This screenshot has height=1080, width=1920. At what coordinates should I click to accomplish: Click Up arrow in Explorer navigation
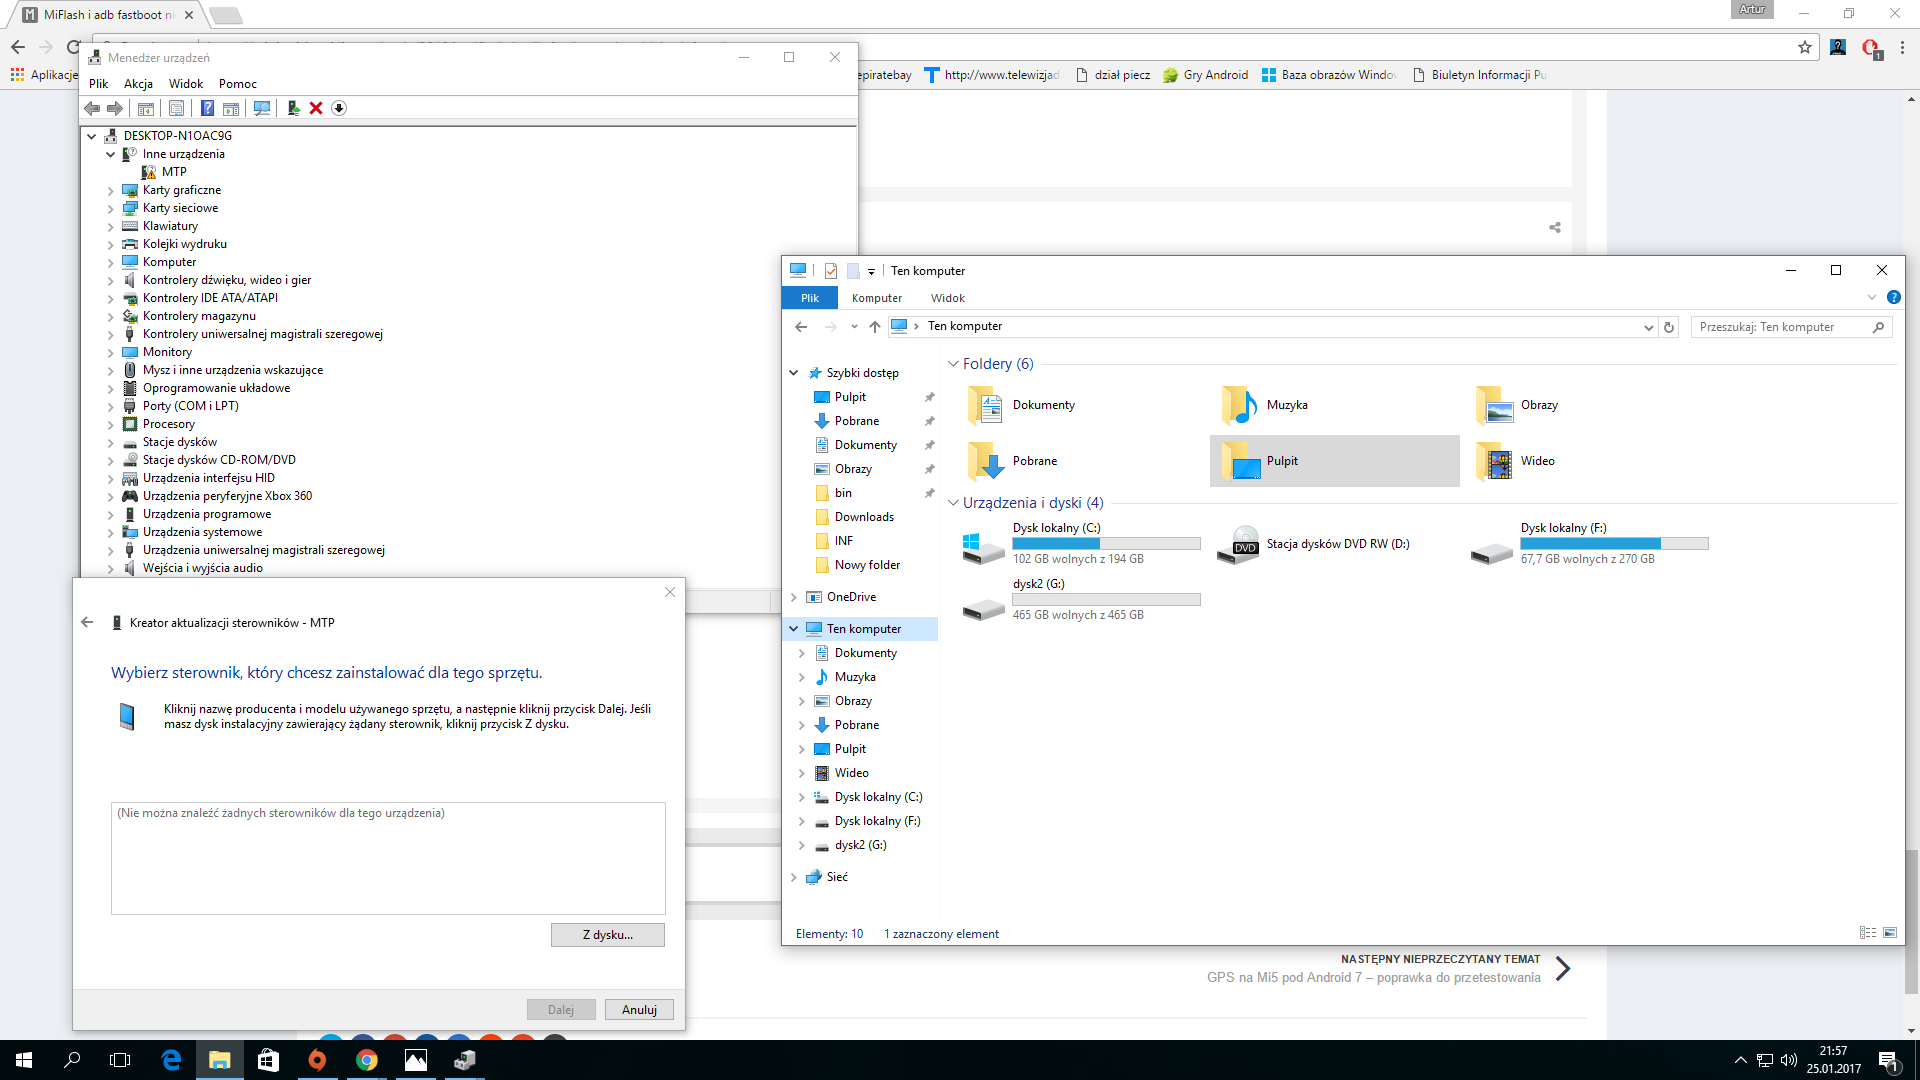coord(875,327)
